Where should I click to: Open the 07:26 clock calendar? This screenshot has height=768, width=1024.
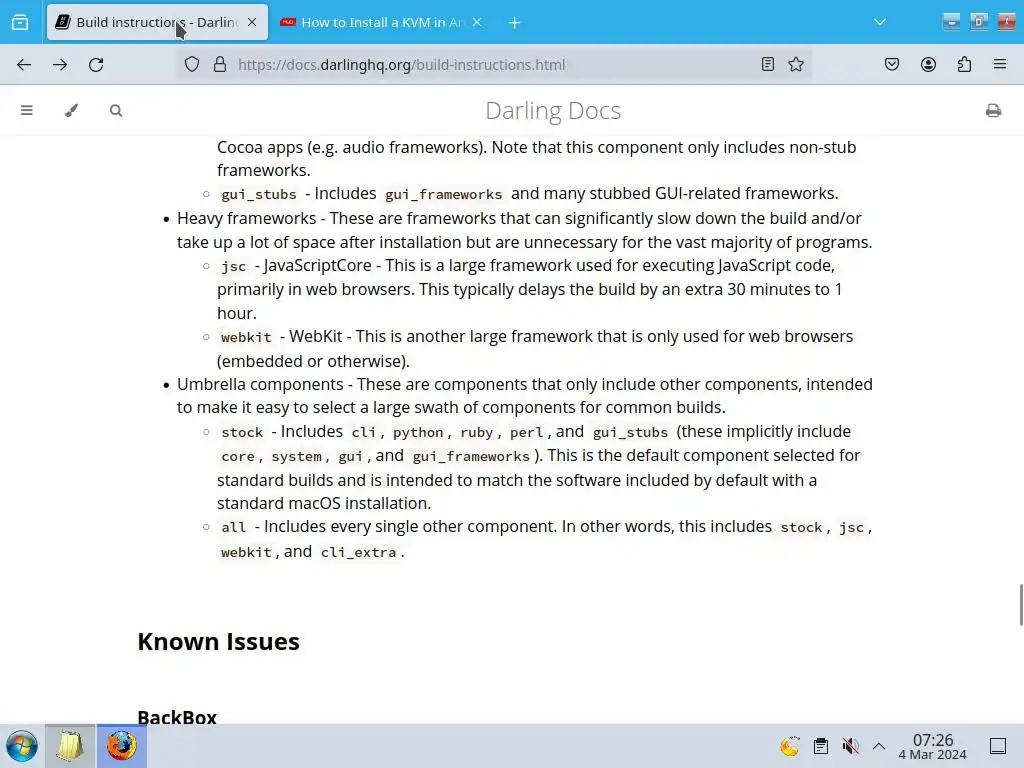pos(932,746)
